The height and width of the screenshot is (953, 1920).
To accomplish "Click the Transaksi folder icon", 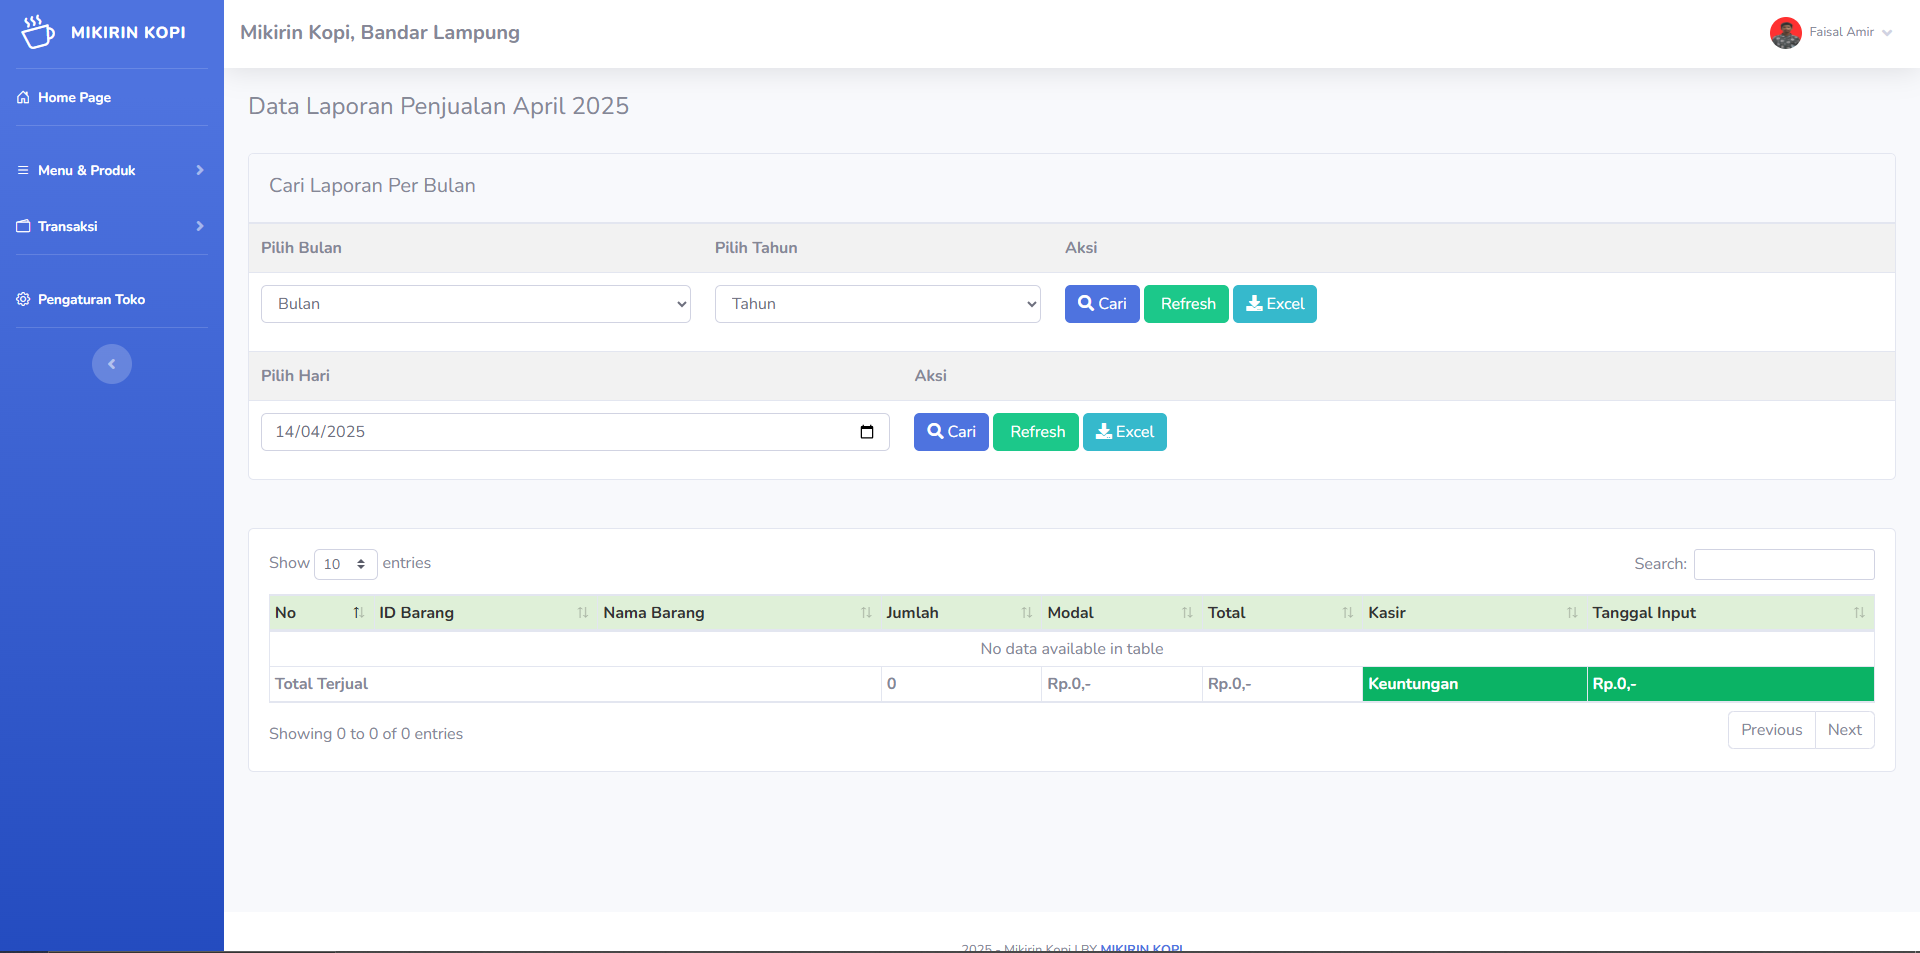I will (23, 226).
